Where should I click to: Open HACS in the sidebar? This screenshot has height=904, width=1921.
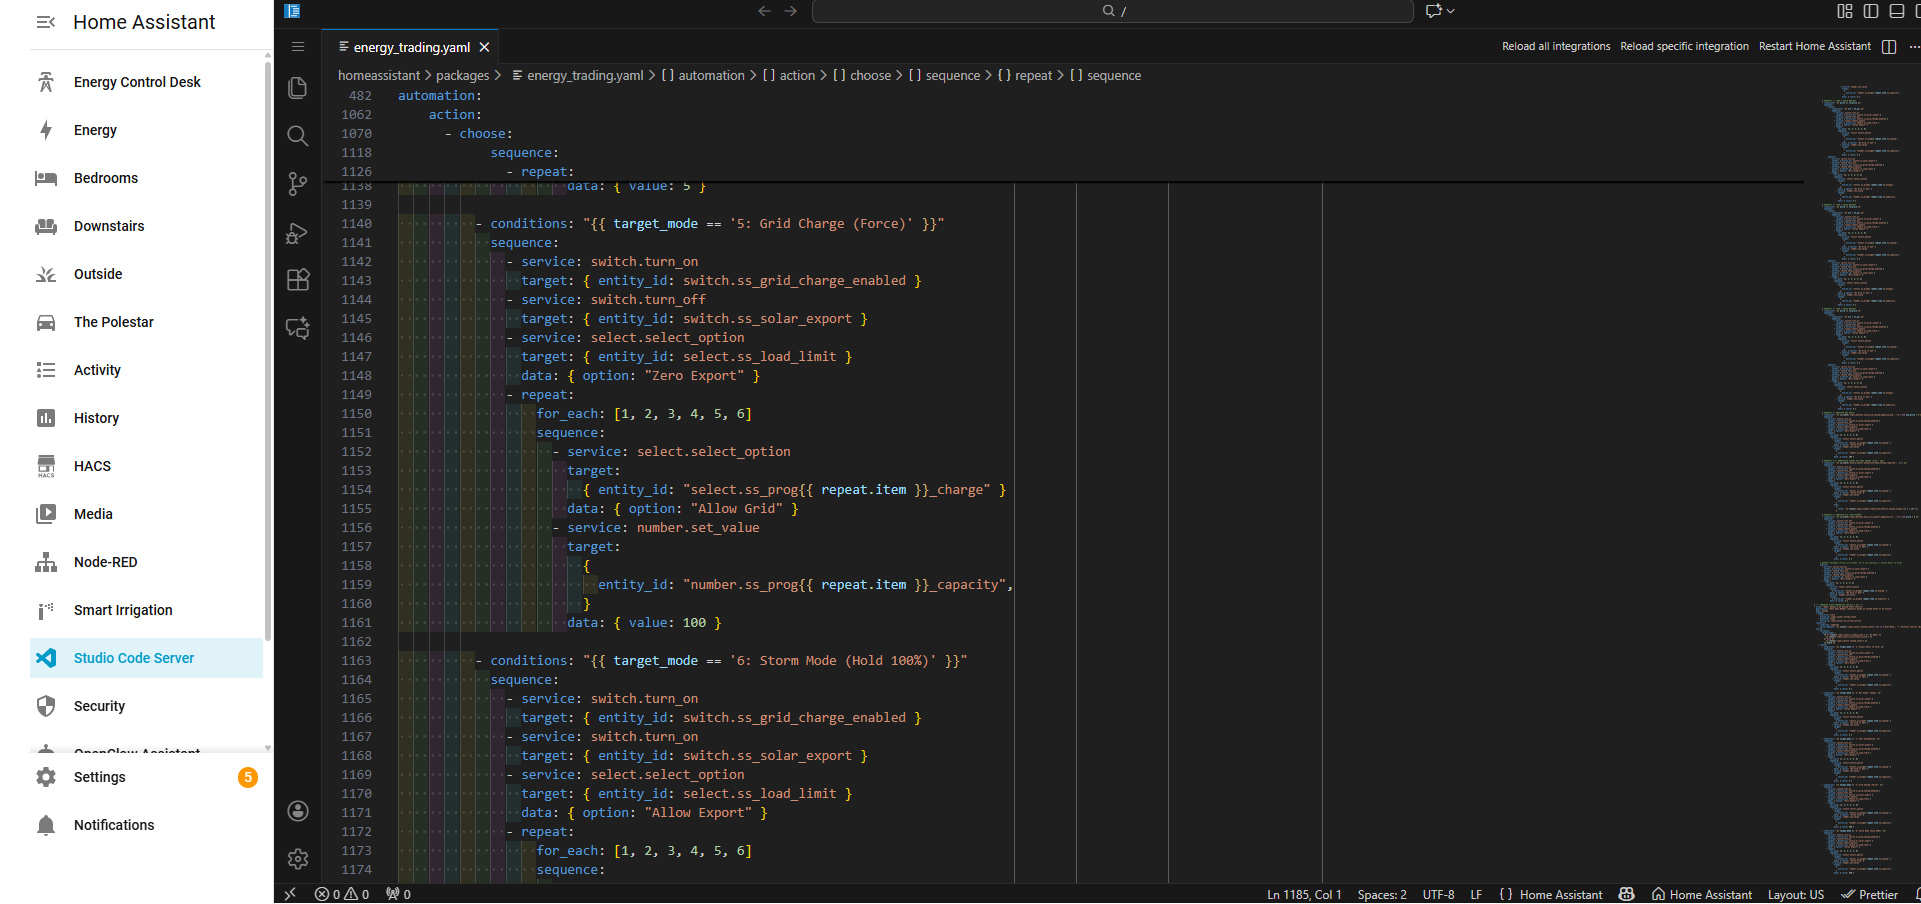click(147, 466)
